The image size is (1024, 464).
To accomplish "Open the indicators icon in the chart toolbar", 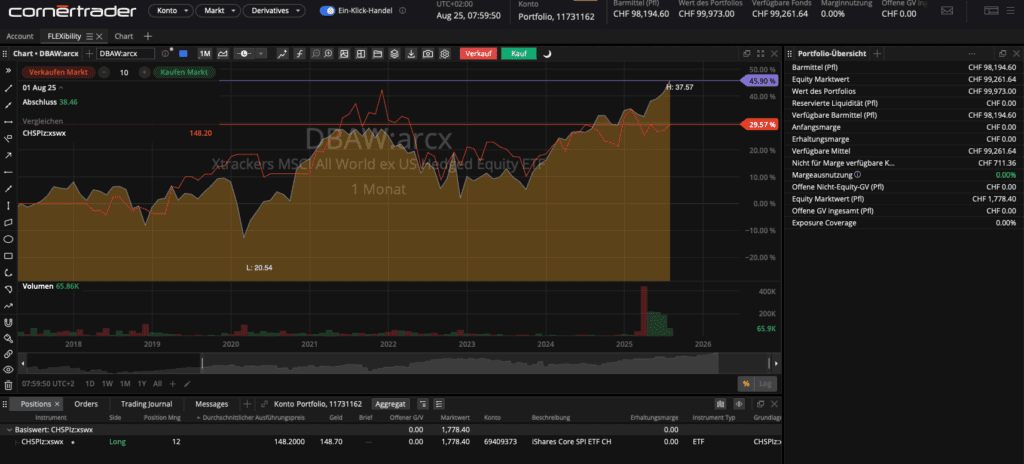I will pyautogui.click(x=282, y=54).
